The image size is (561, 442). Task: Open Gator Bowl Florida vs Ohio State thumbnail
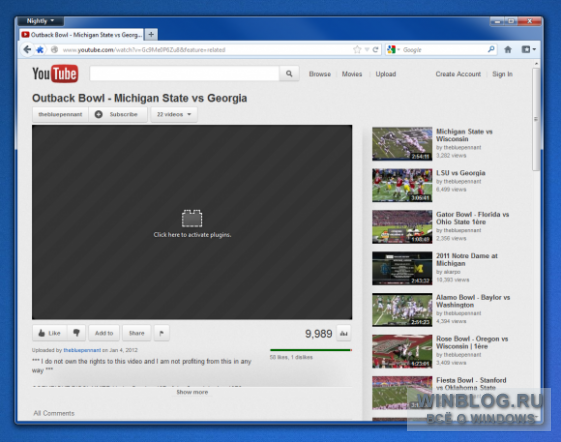coord(402,227)
